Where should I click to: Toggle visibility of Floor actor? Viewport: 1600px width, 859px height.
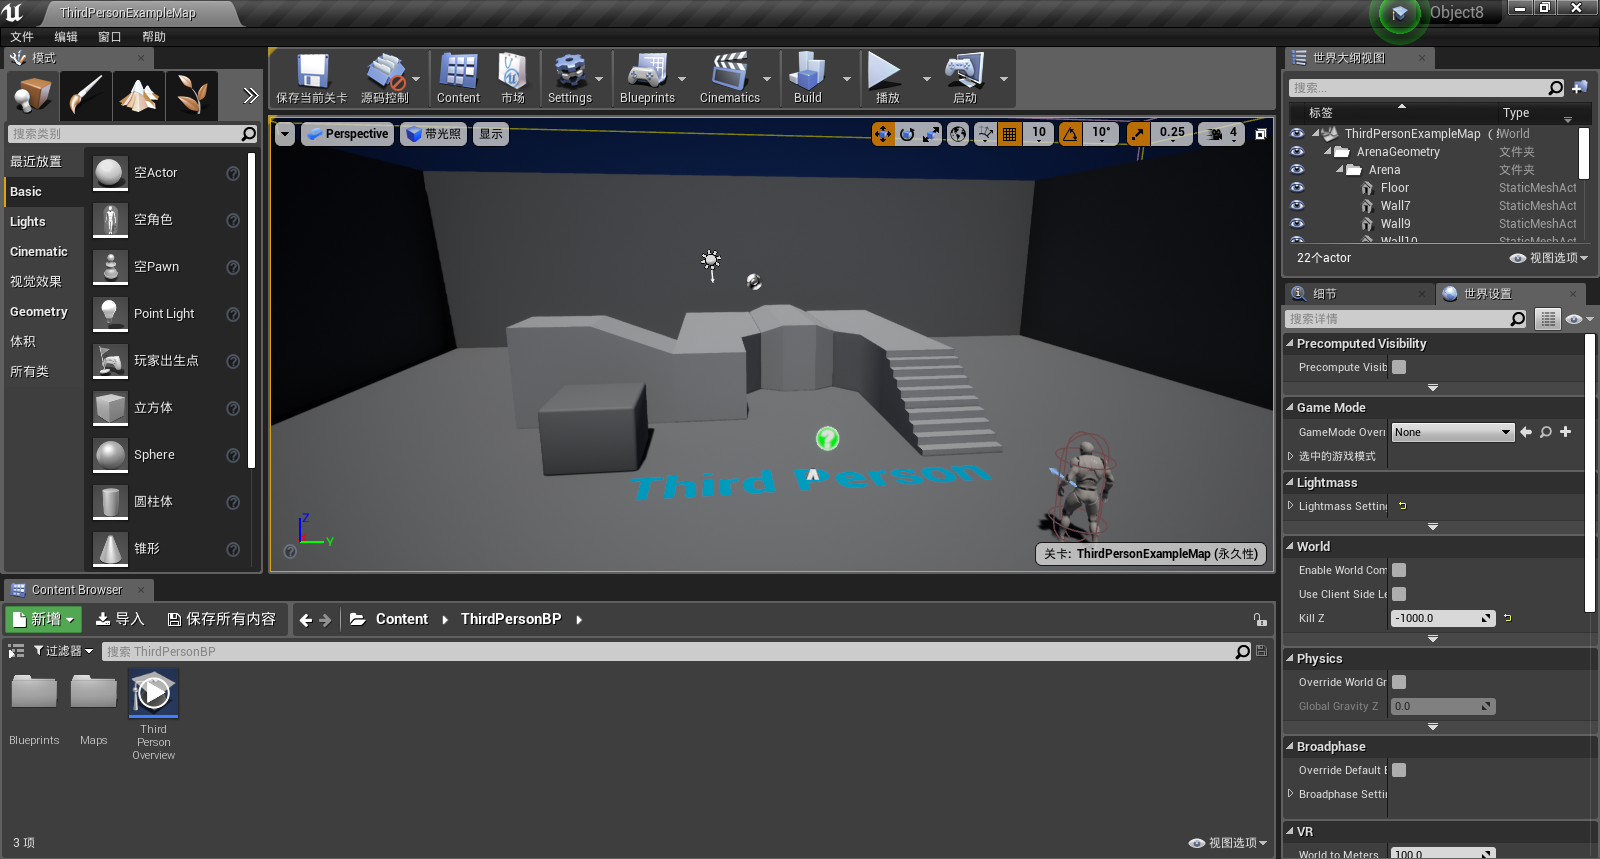tap(1297, 188)
